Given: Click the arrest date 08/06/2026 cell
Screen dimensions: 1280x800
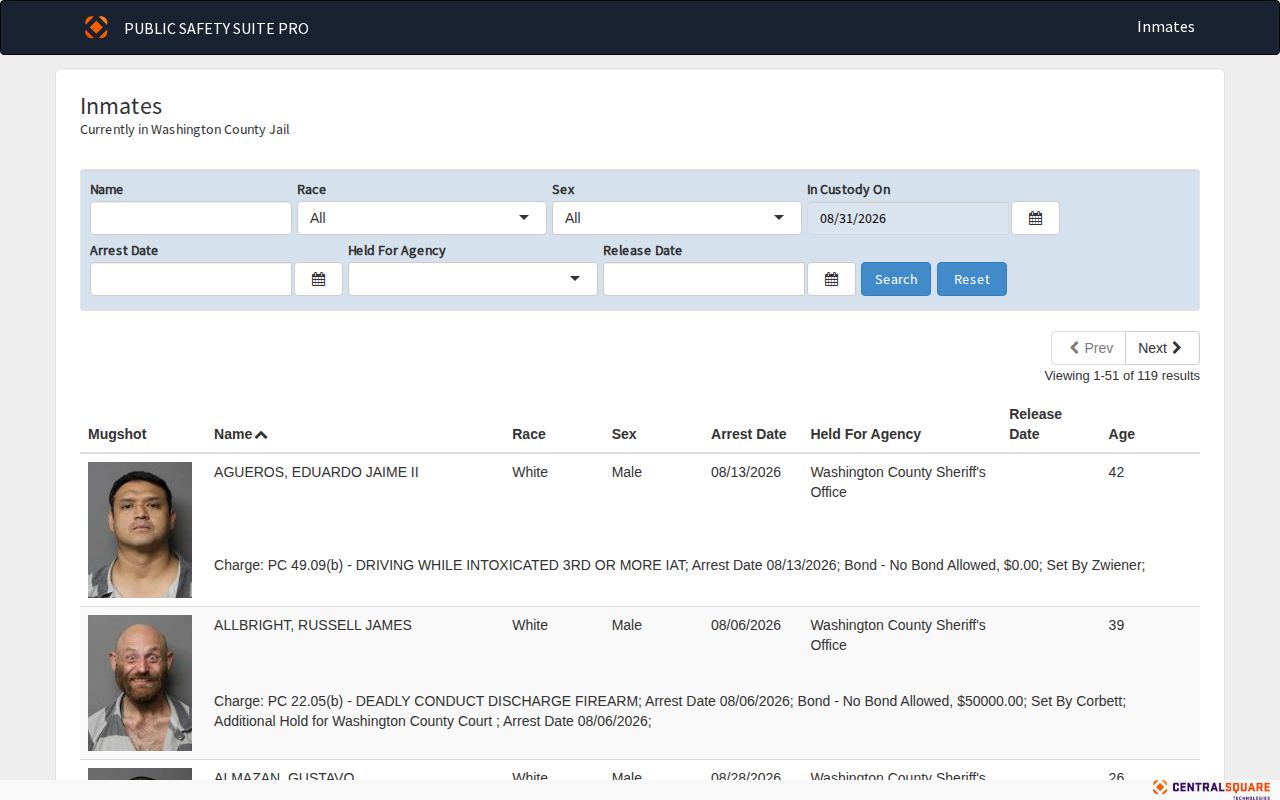Looking at the screenshot, I should pos(746,625).
